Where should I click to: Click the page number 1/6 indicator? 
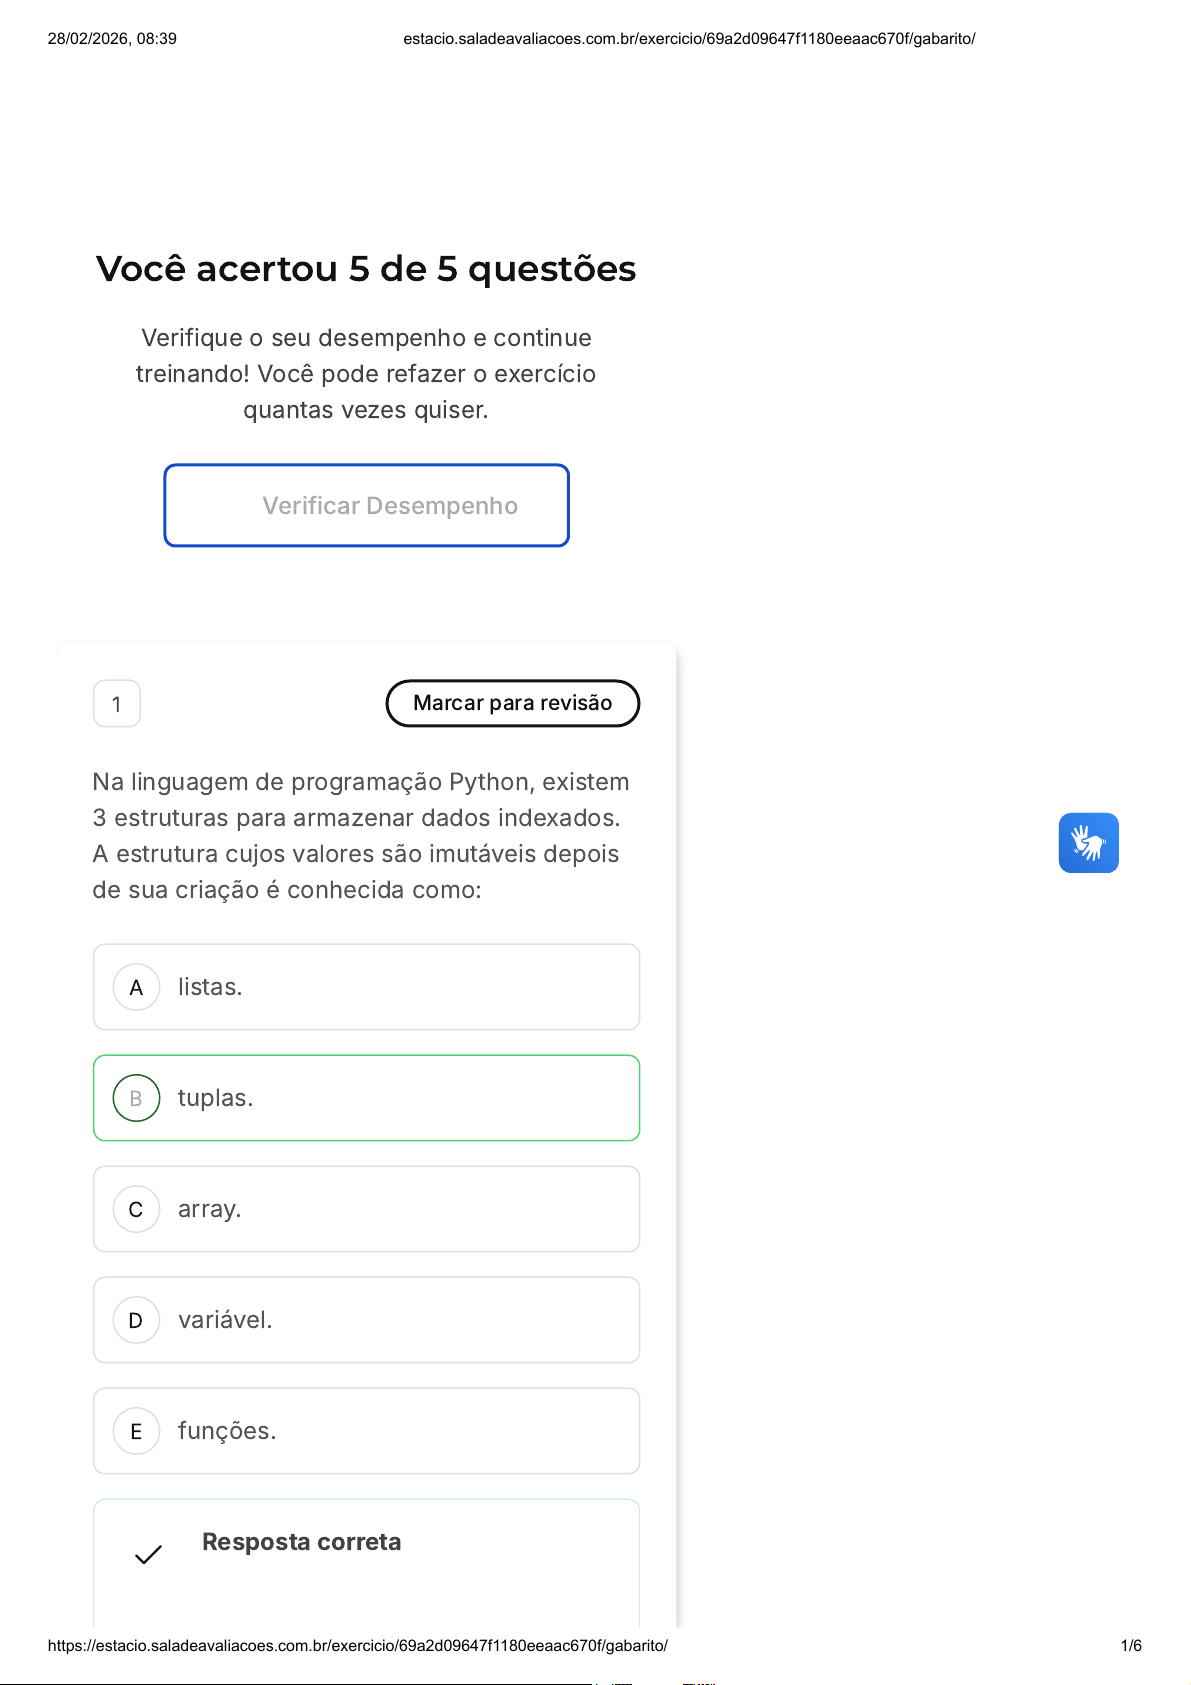[x=1131, y=1646]
